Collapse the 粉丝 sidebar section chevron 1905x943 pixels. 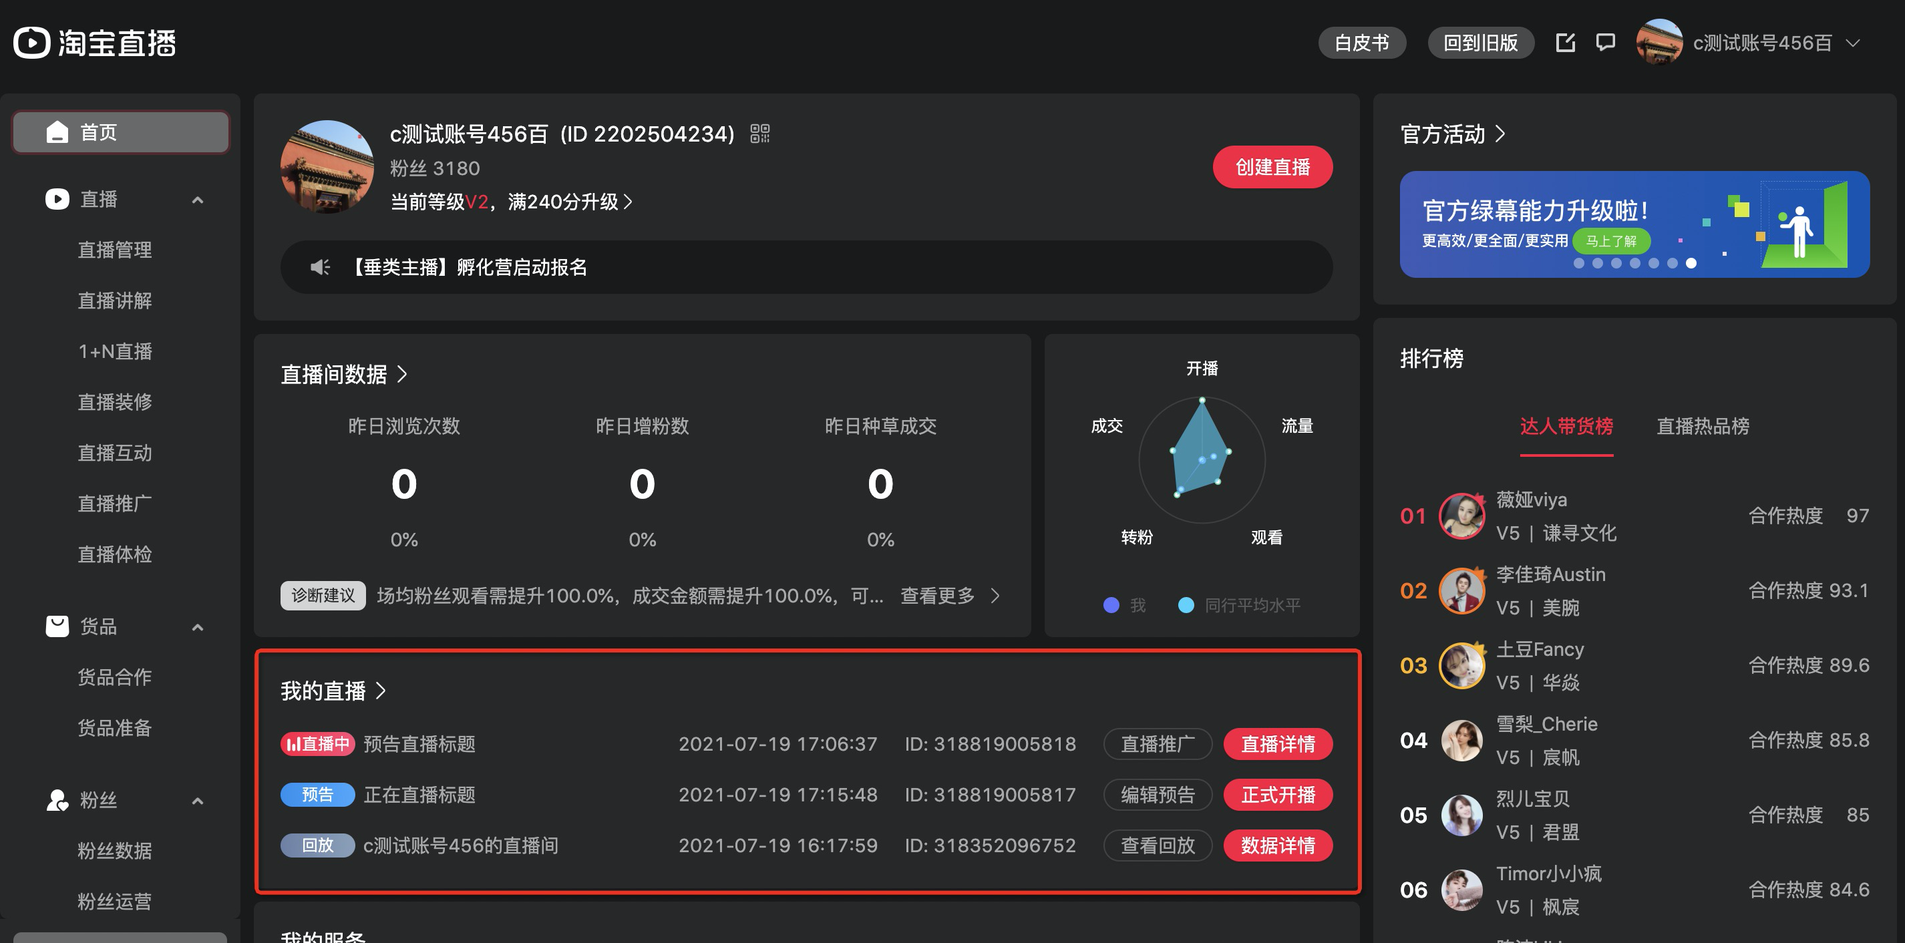[198, 801]
